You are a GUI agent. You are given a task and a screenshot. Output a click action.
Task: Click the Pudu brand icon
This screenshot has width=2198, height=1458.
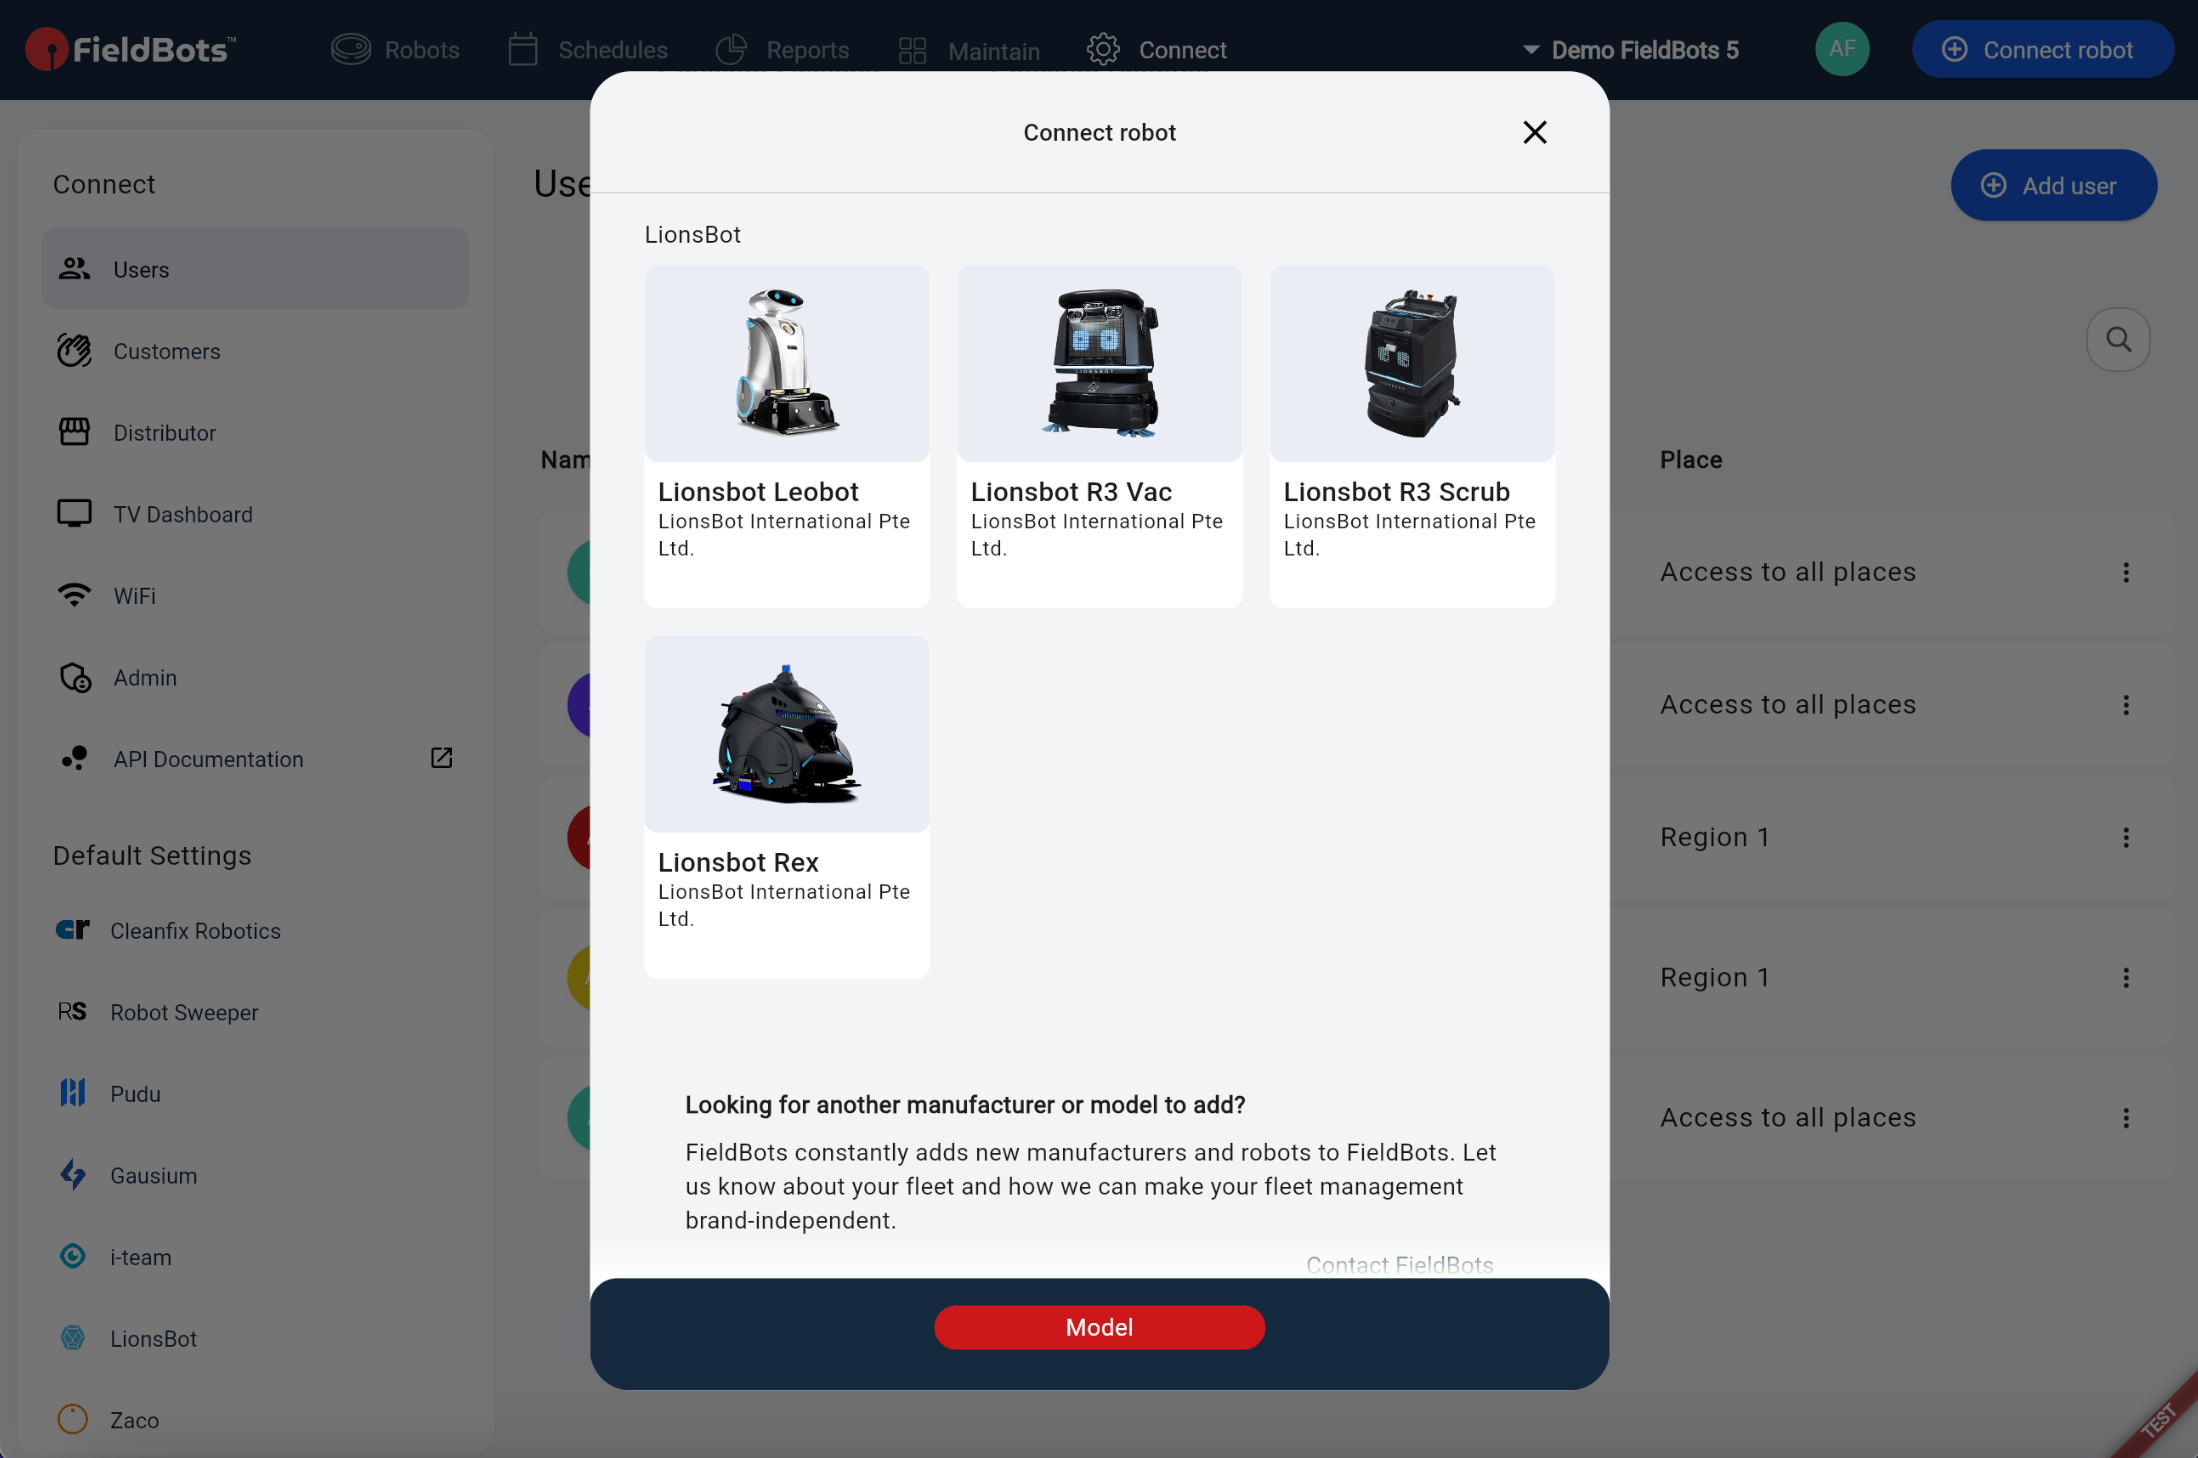click(x=72, y=1093)
